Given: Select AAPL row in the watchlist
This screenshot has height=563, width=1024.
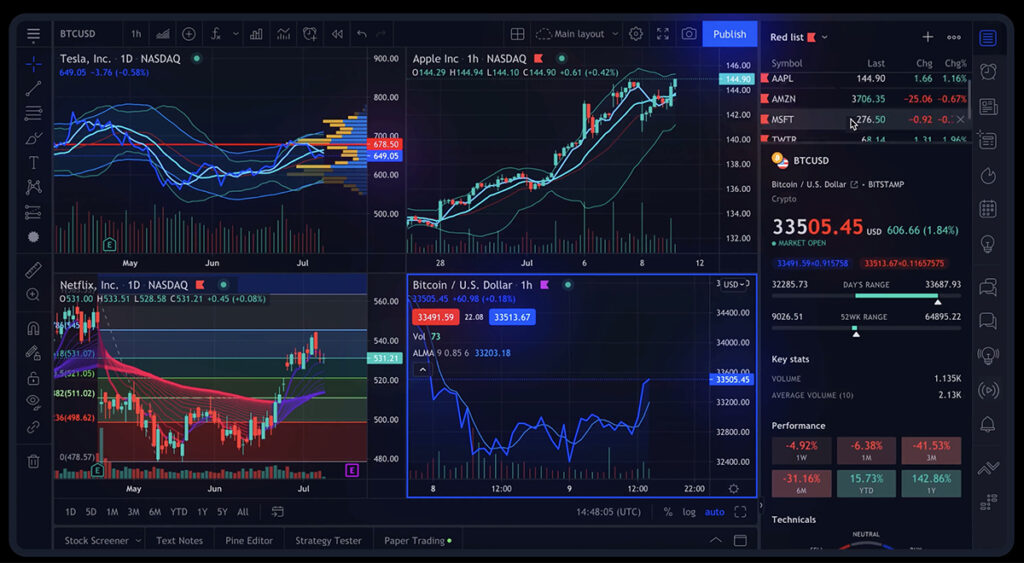Looking at the screenshot, I should point(865,78).
